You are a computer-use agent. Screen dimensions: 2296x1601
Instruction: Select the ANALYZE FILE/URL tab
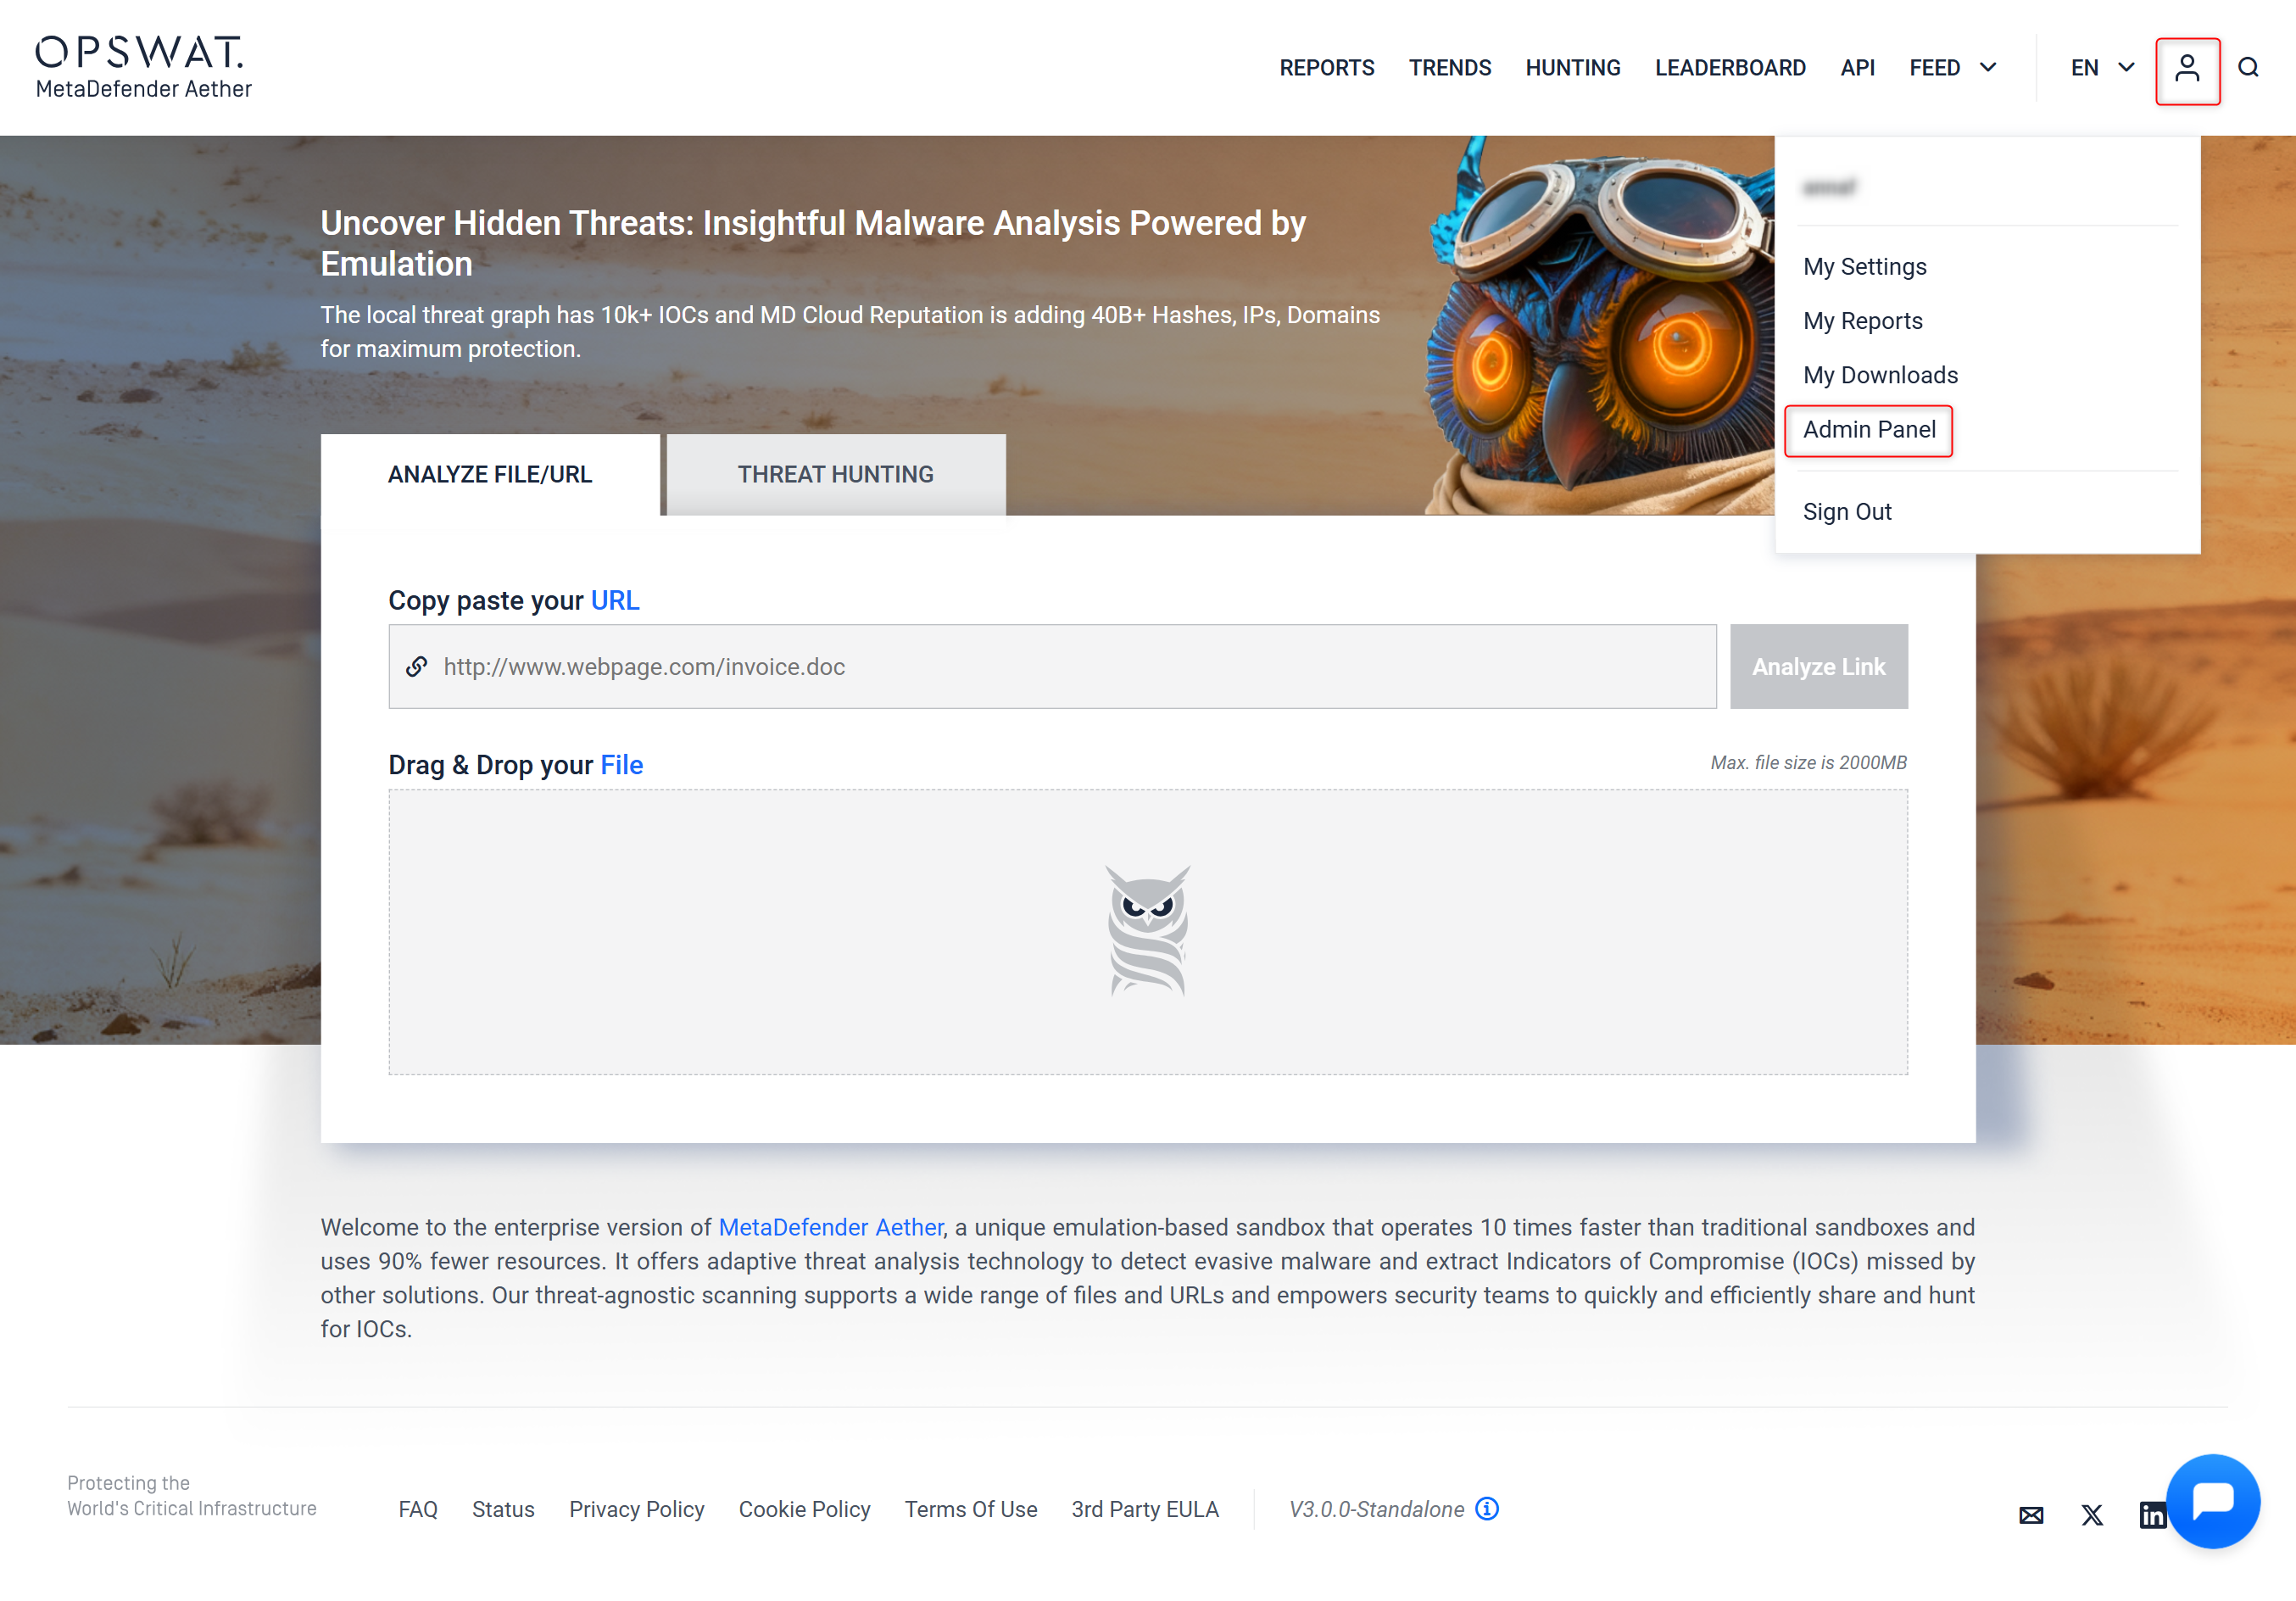pos(490,474)
